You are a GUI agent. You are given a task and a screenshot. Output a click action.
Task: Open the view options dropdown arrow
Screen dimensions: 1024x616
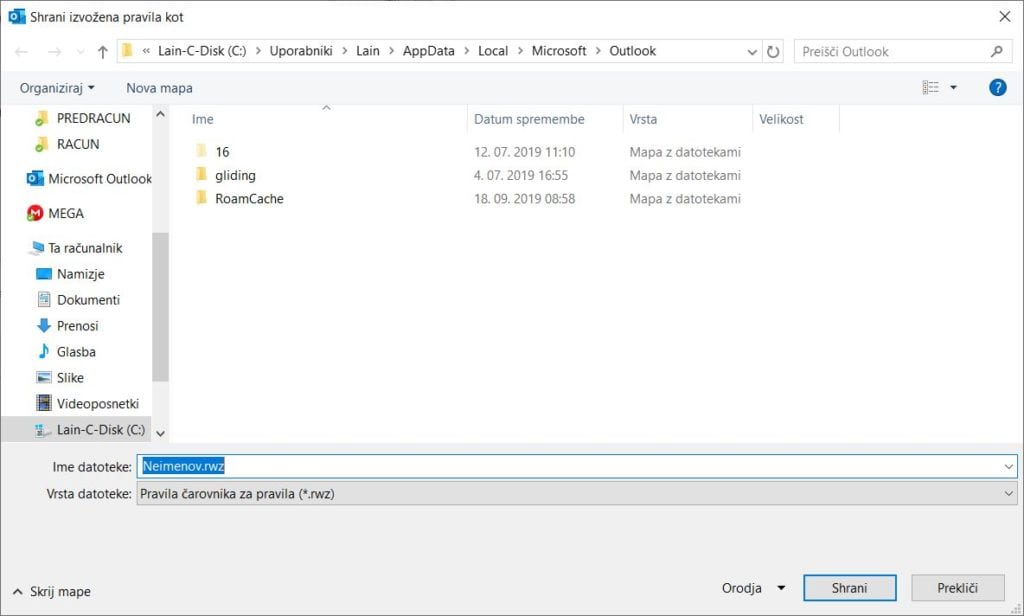[953, 88]
